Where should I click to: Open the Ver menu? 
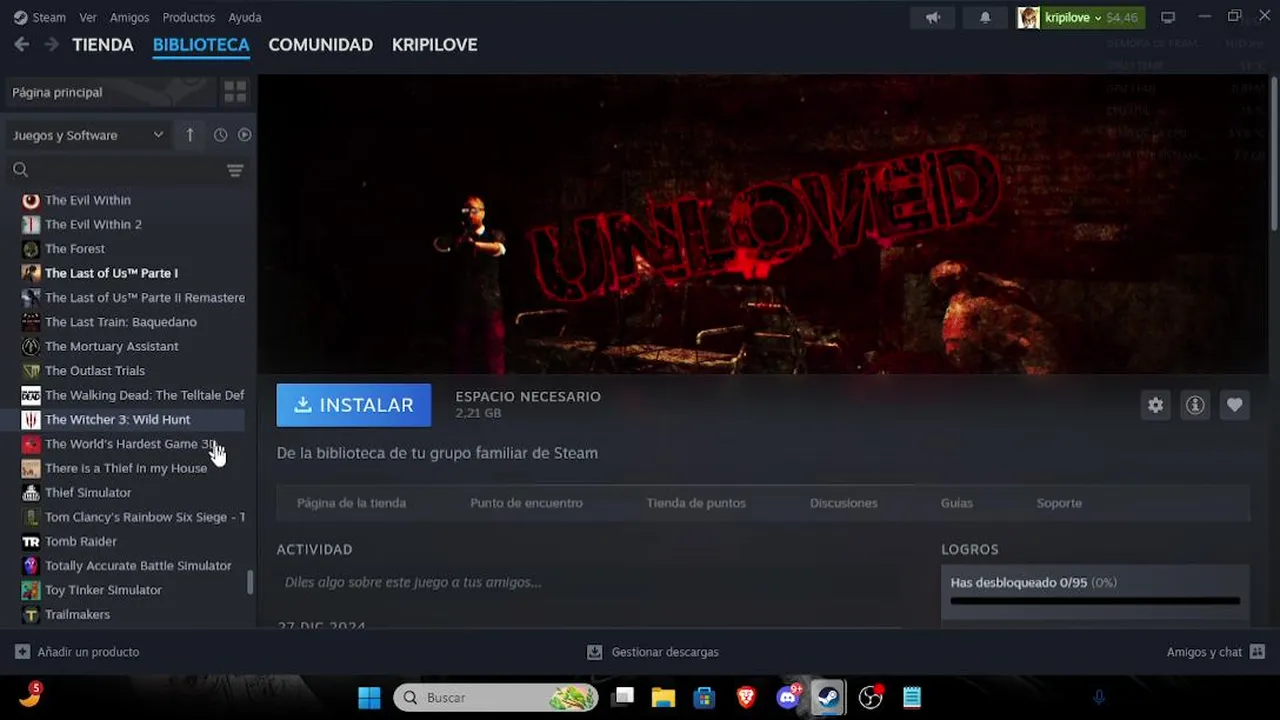[x=88, y=17]
